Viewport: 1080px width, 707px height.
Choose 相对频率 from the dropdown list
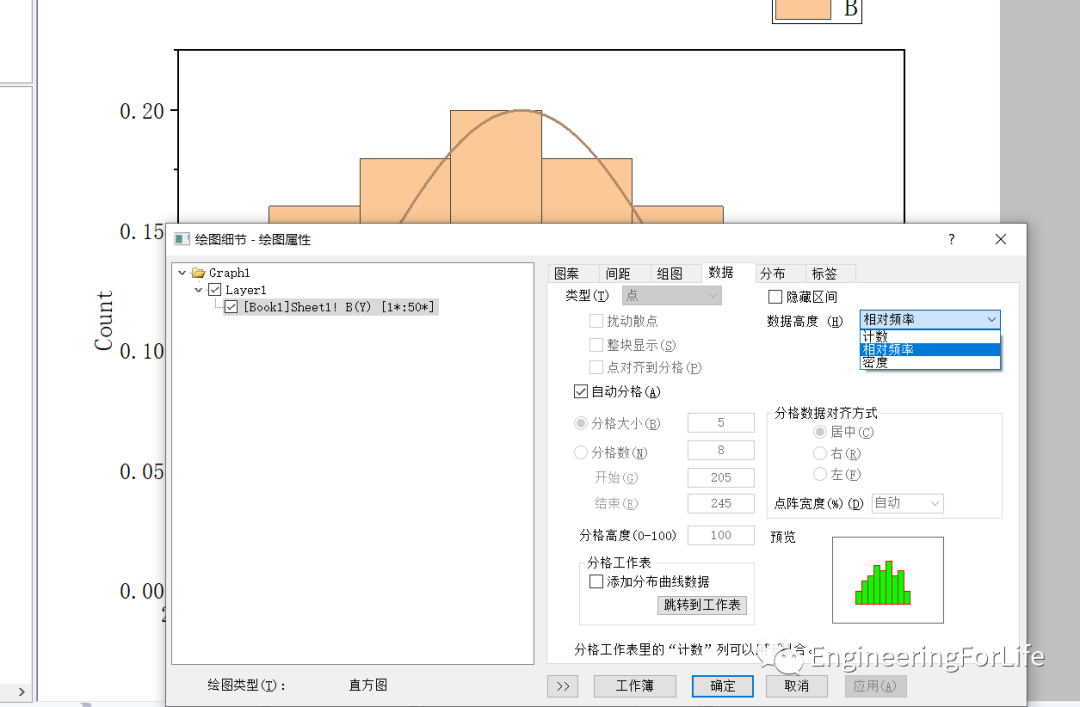click(x=930, y=349)
